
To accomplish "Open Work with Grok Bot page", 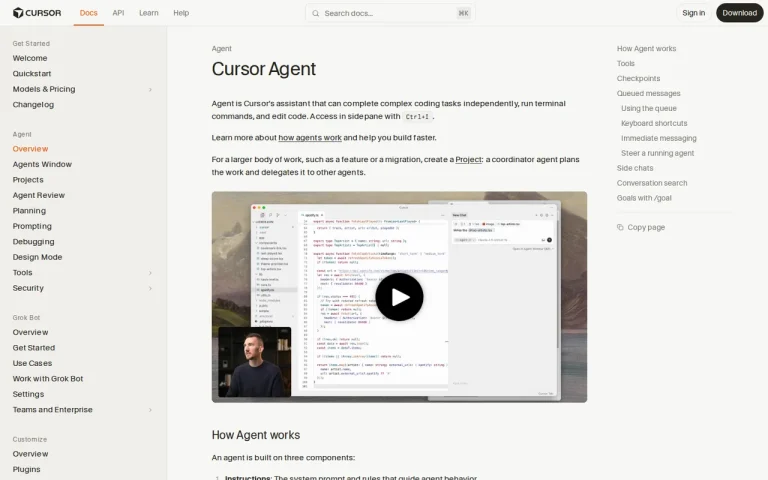I will (x=48, y=379).
